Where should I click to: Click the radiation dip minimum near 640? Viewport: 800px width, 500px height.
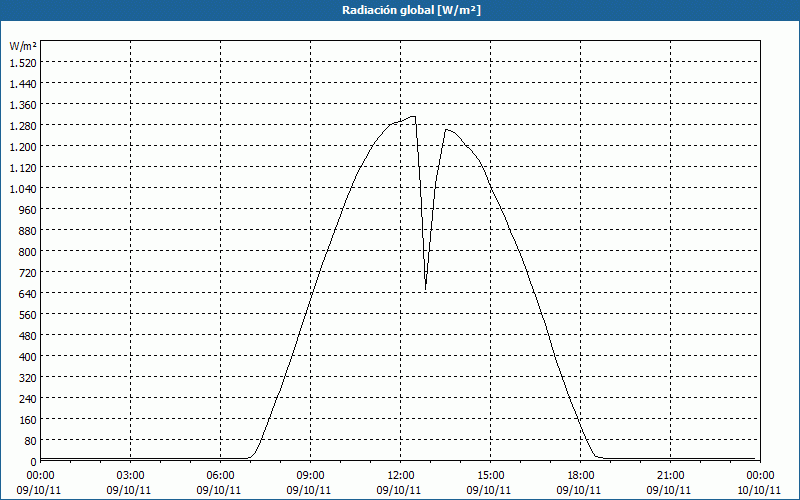click(426, 289)
